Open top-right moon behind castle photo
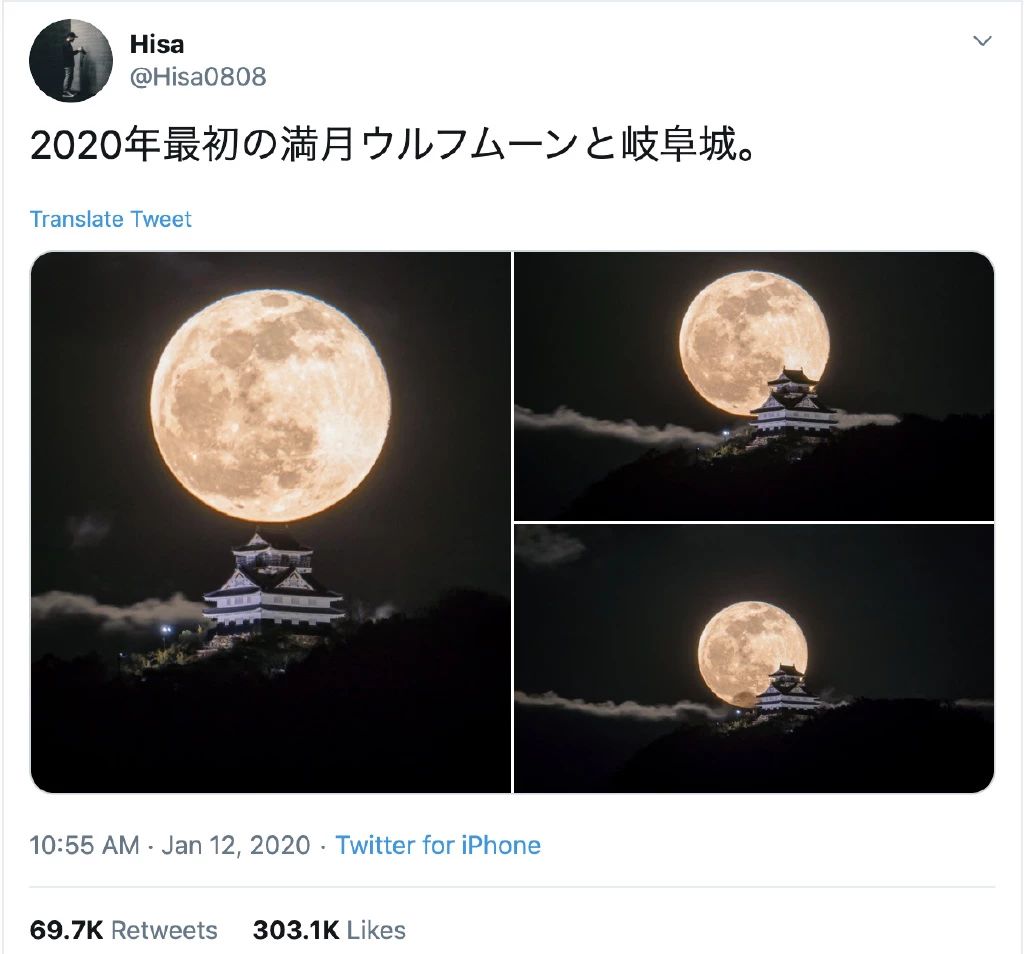This screenshot has height=954, width=1024. coord(754,386)
